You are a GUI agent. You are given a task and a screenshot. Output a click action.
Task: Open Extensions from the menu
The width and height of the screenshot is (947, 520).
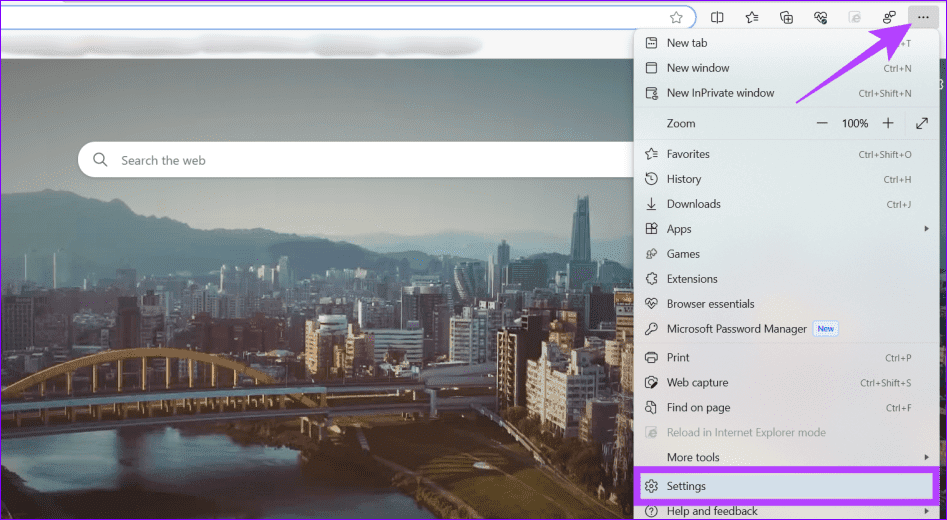(x=786, y=279)
